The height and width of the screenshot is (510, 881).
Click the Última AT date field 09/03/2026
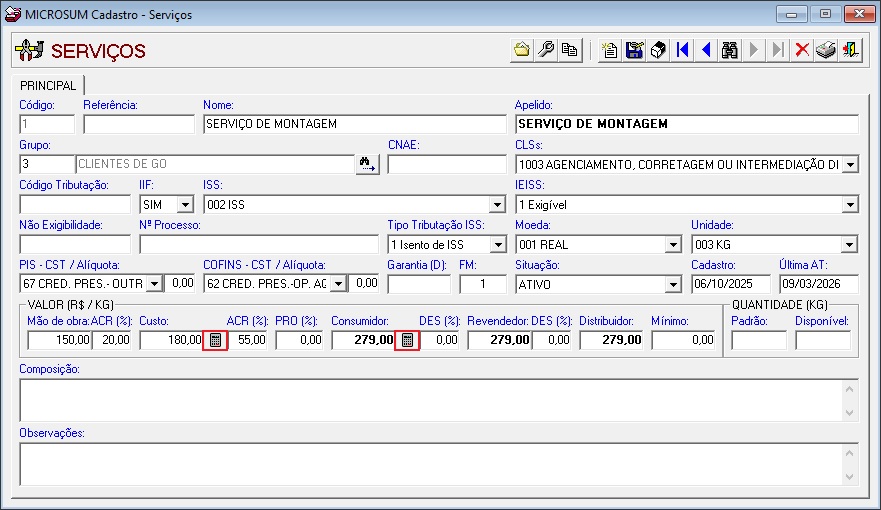pyautogui.click(x=819, y=284)
